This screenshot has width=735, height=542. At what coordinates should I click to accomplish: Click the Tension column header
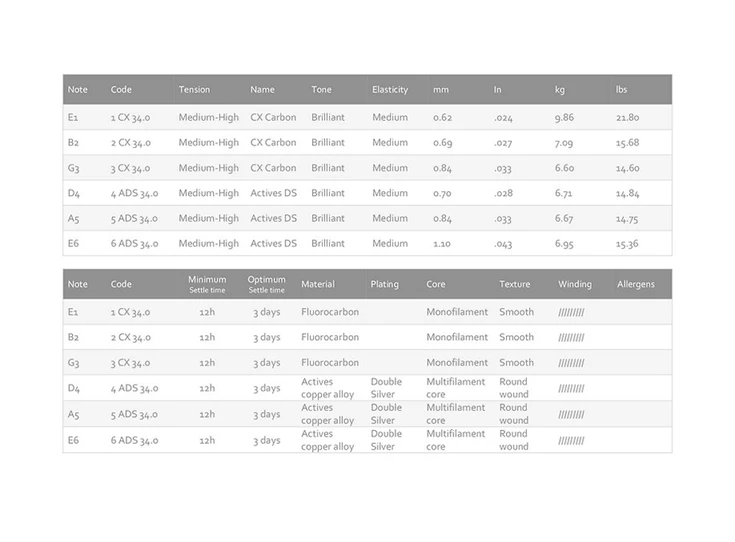pyautogui.click(x=194, y=90)
